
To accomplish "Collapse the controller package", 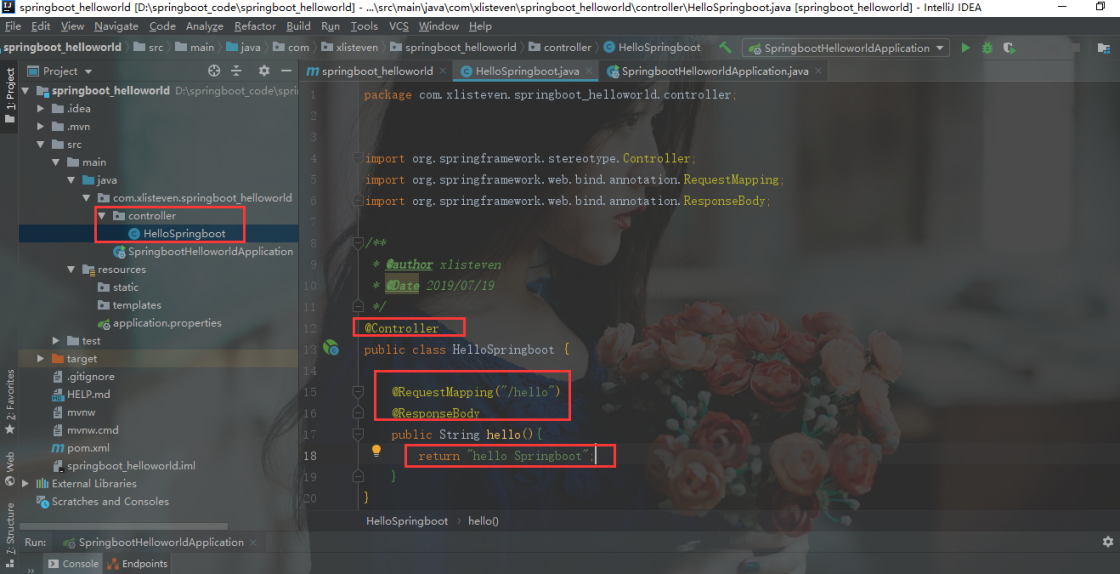I will pos(101,216).
